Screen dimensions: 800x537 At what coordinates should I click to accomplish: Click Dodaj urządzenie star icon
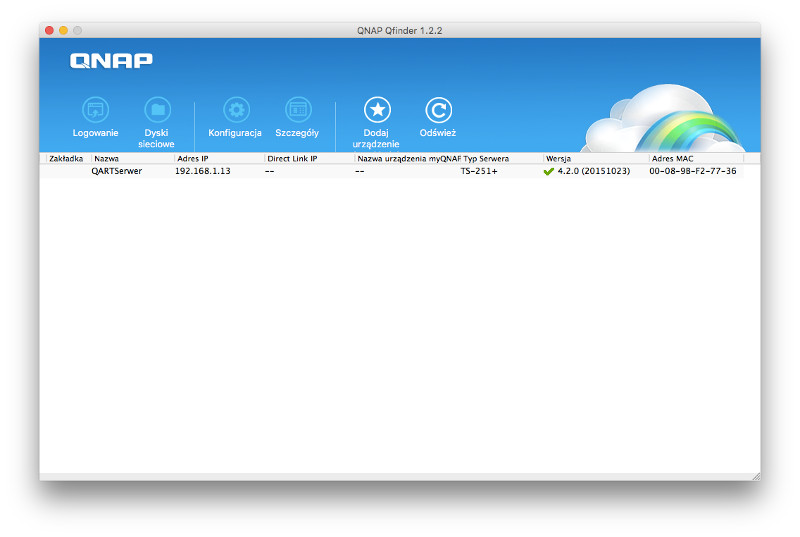[x=377, y=110]
